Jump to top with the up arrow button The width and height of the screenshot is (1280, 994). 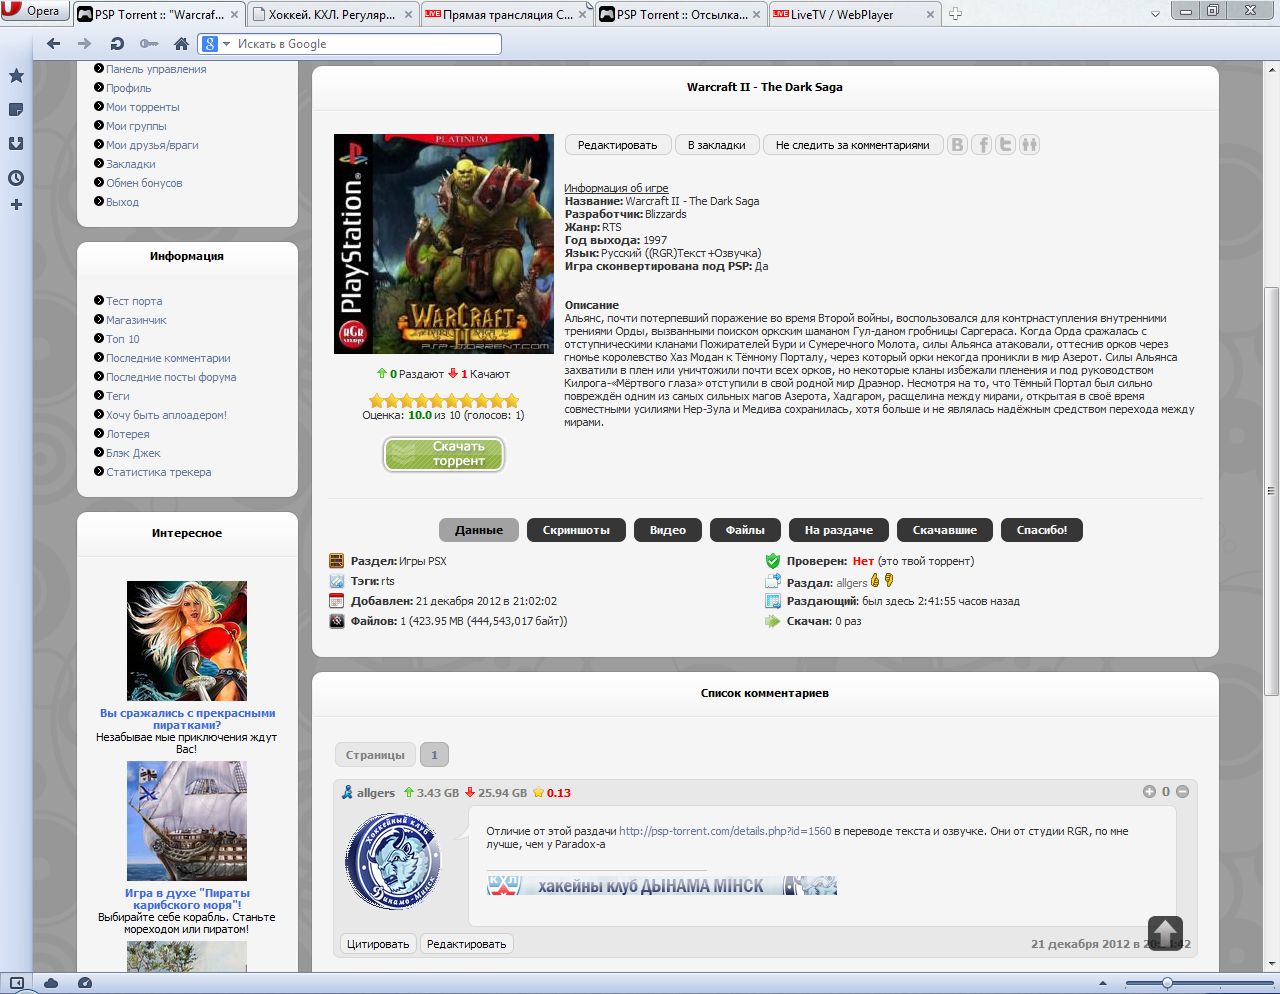point(1165,933)
